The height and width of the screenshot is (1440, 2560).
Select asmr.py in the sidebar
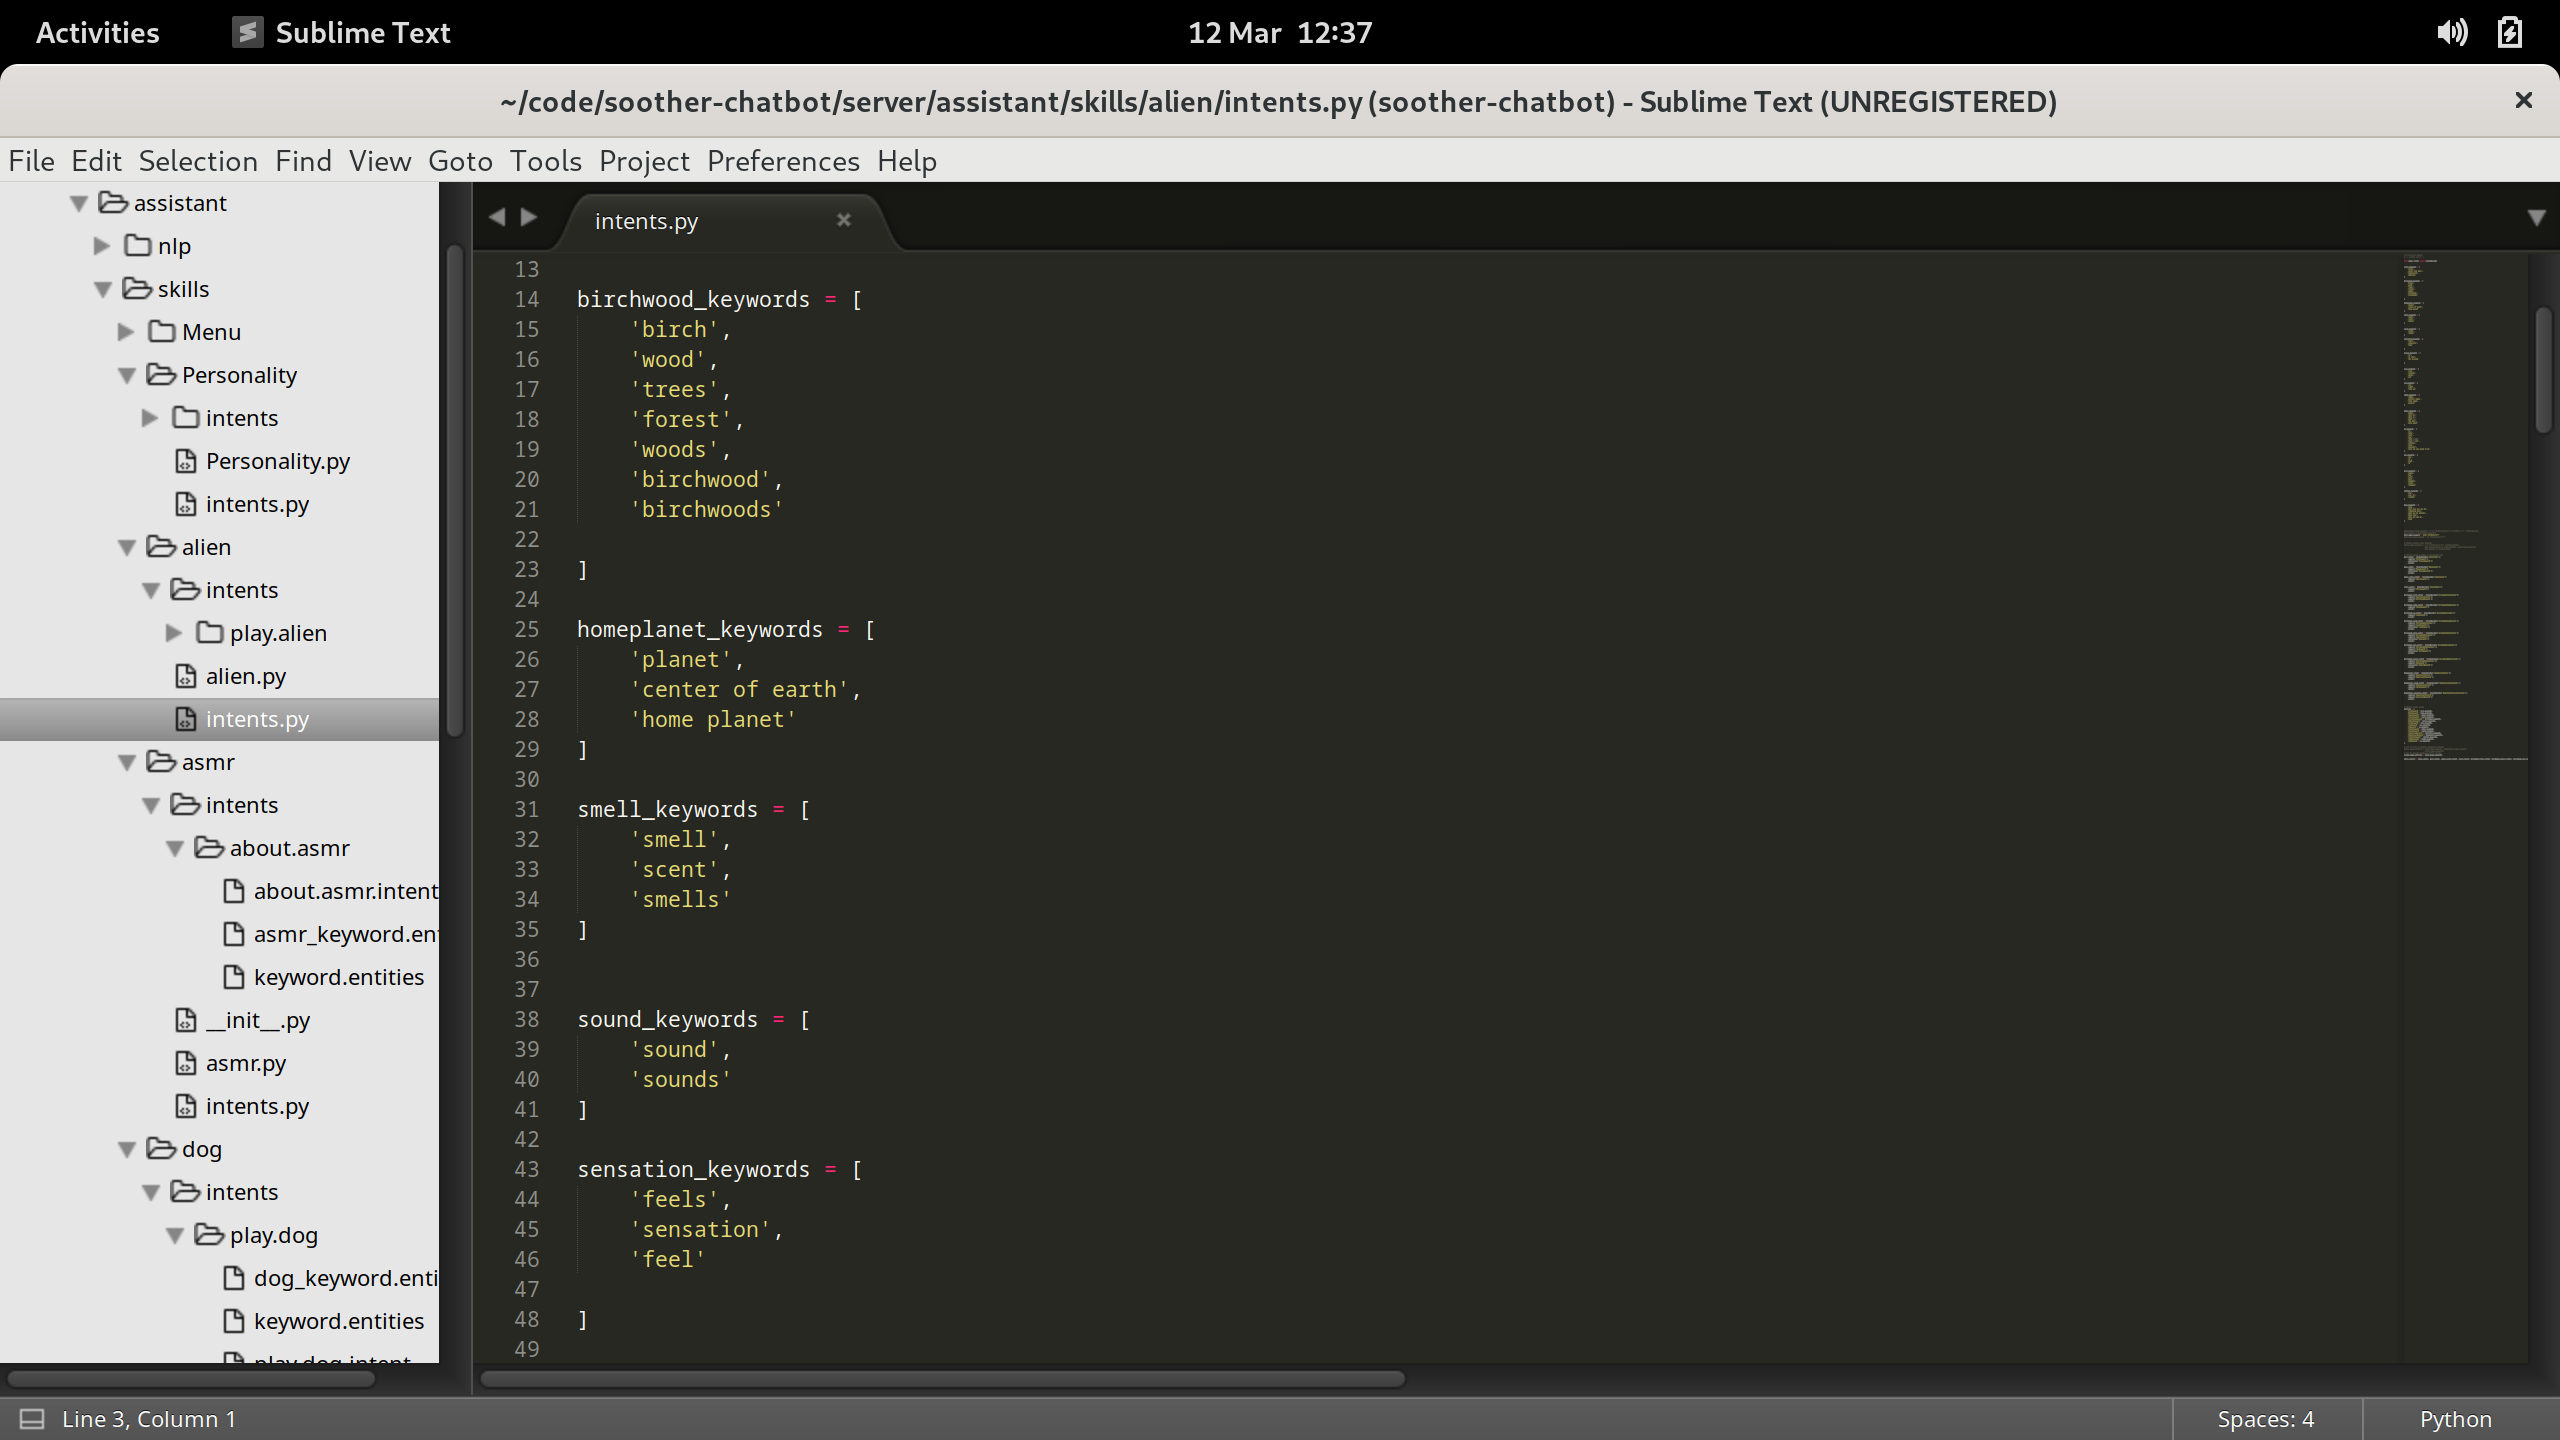click(245, 1063)
